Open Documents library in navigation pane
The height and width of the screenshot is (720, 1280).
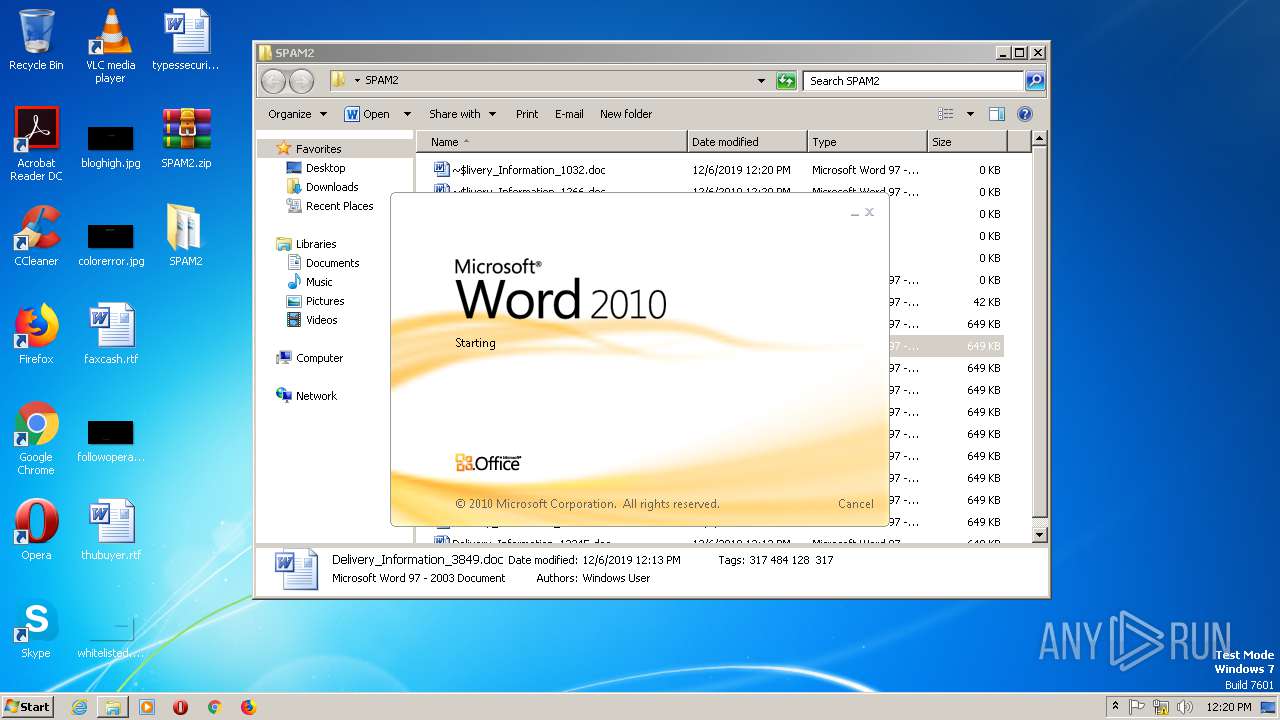332,263
